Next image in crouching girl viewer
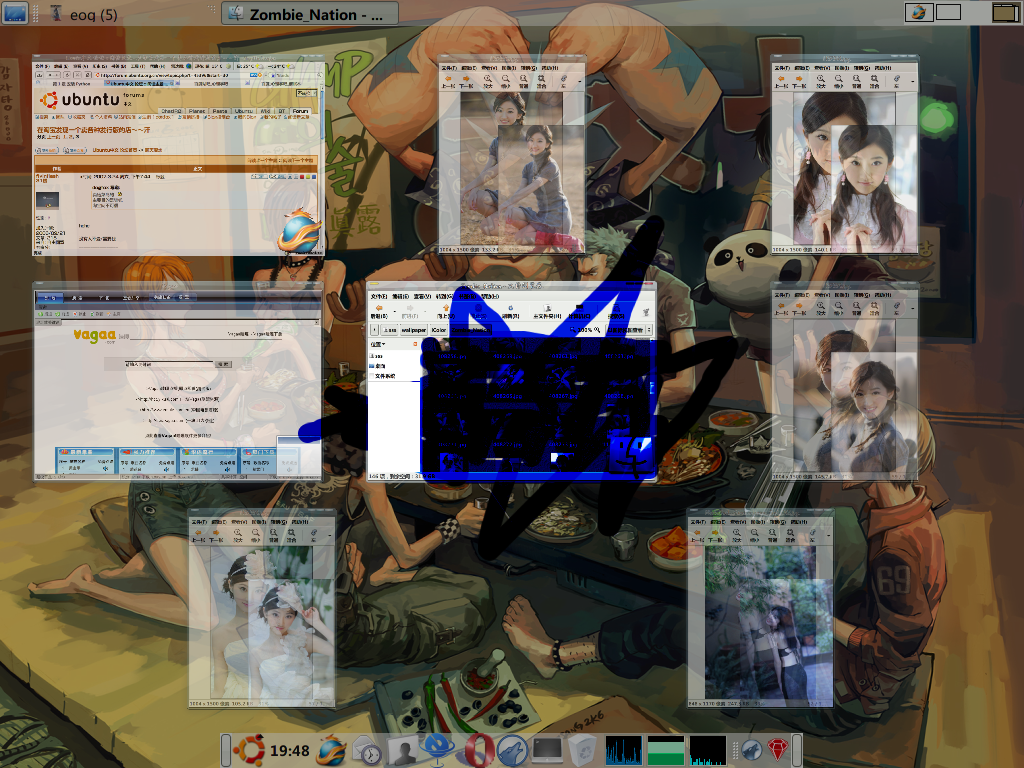 tap(466, 80)
